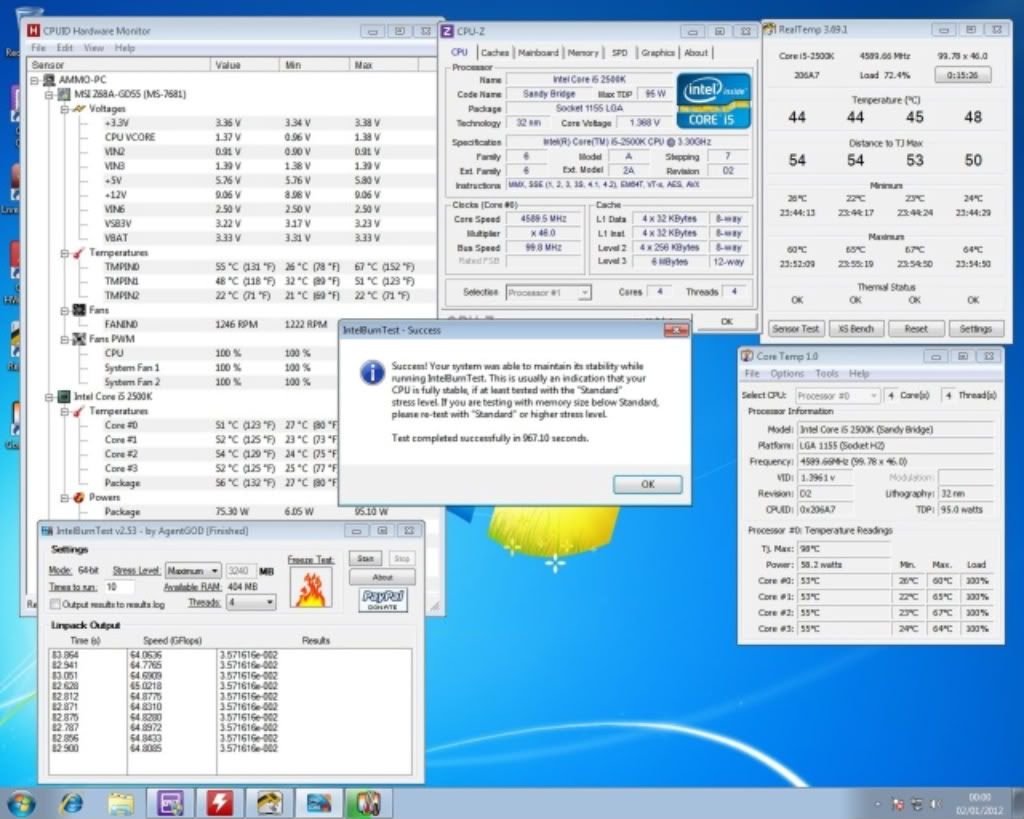Launch Internet Explorer from the taskbar
The image size is (1024, 819).
click(72, 802)
